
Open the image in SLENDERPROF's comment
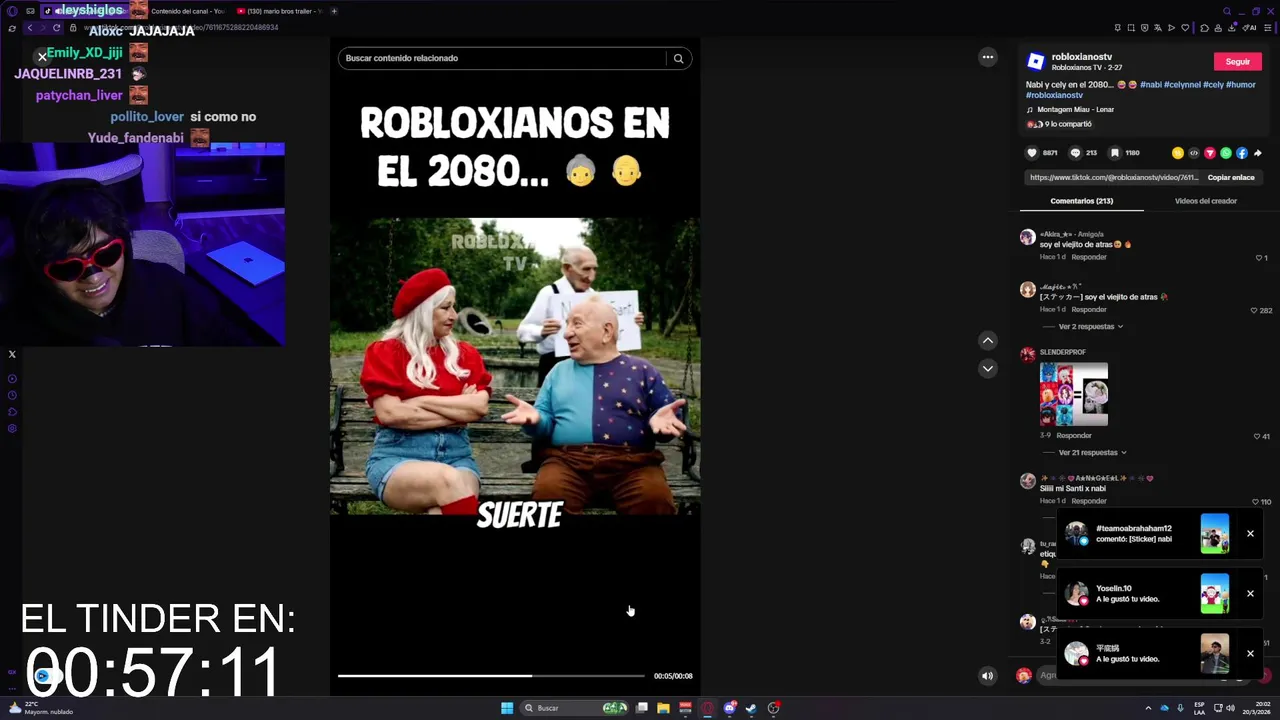(x=1074, y=395)
